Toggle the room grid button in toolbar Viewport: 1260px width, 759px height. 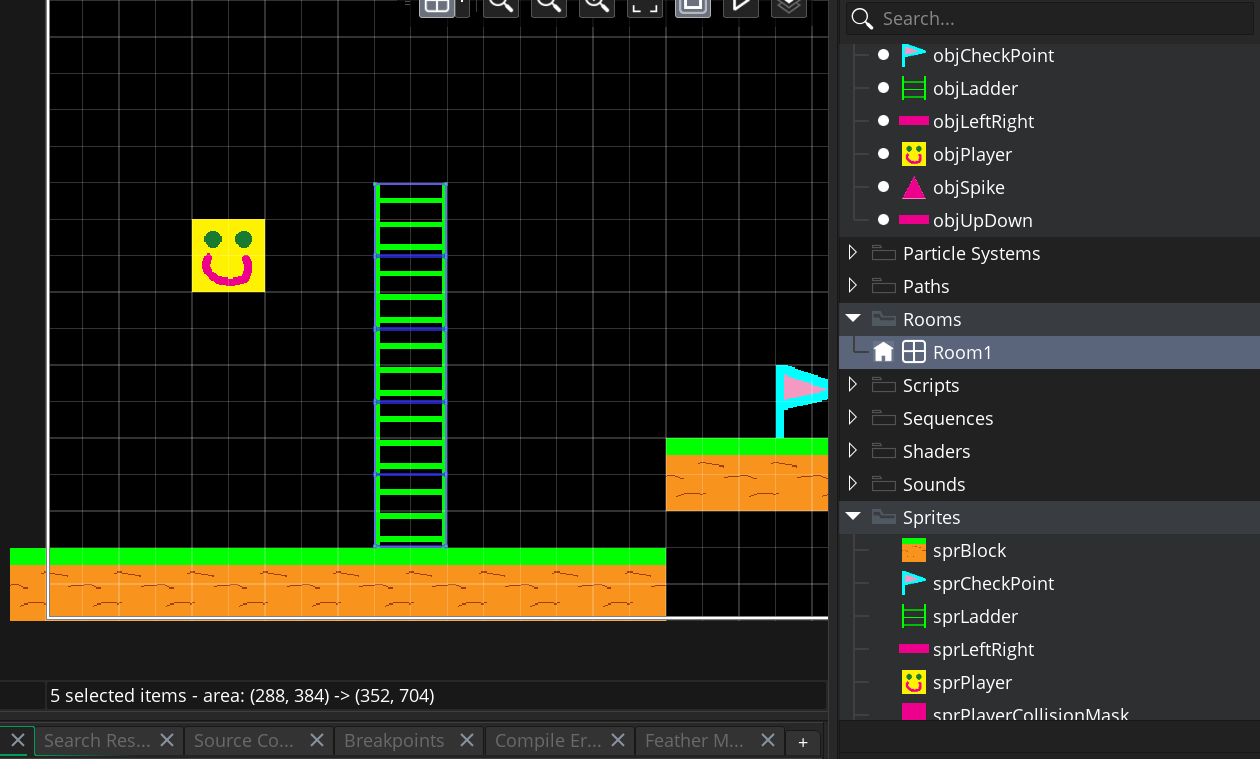tap(436, 6)
